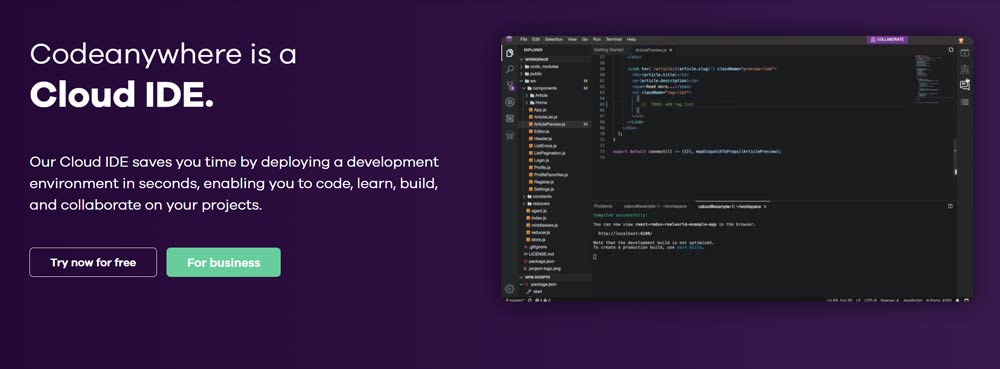This screenshot has width=1000, height=369.
Task: Open the second icon in the right sidebar
Action: (964, 69)
